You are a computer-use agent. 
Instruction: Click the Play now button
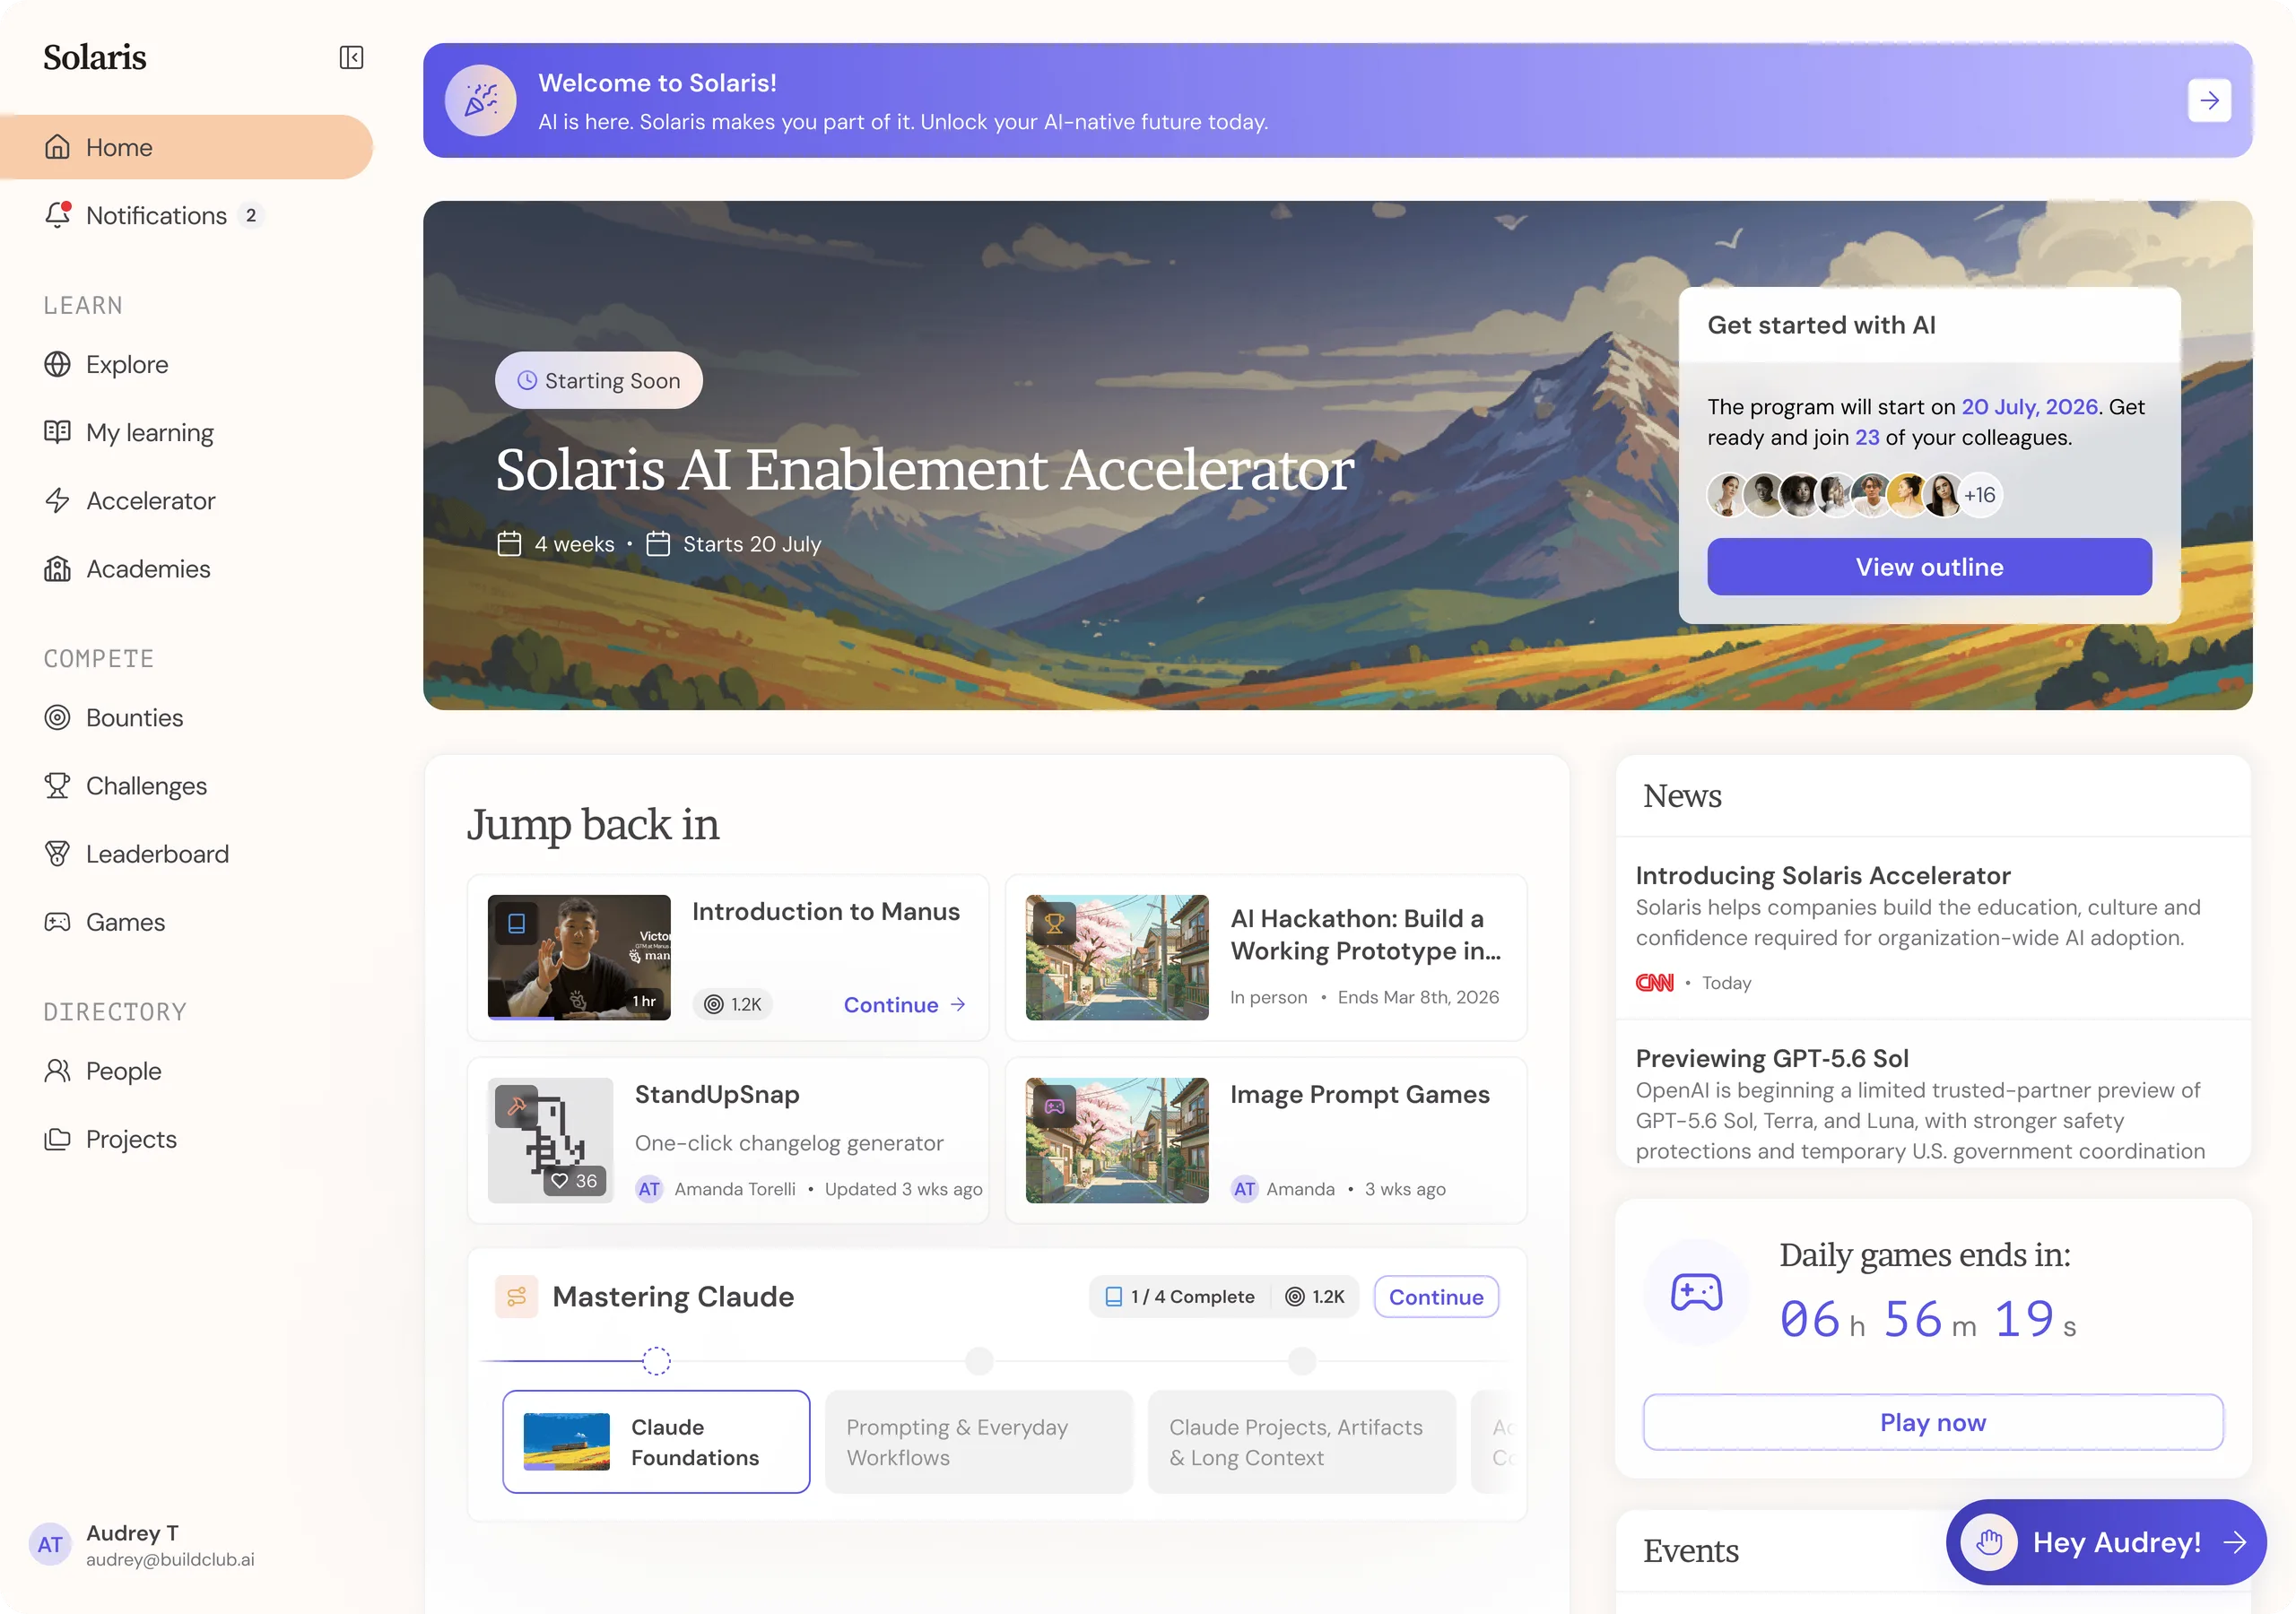pyautogui.click(x=1932, y=1421)
